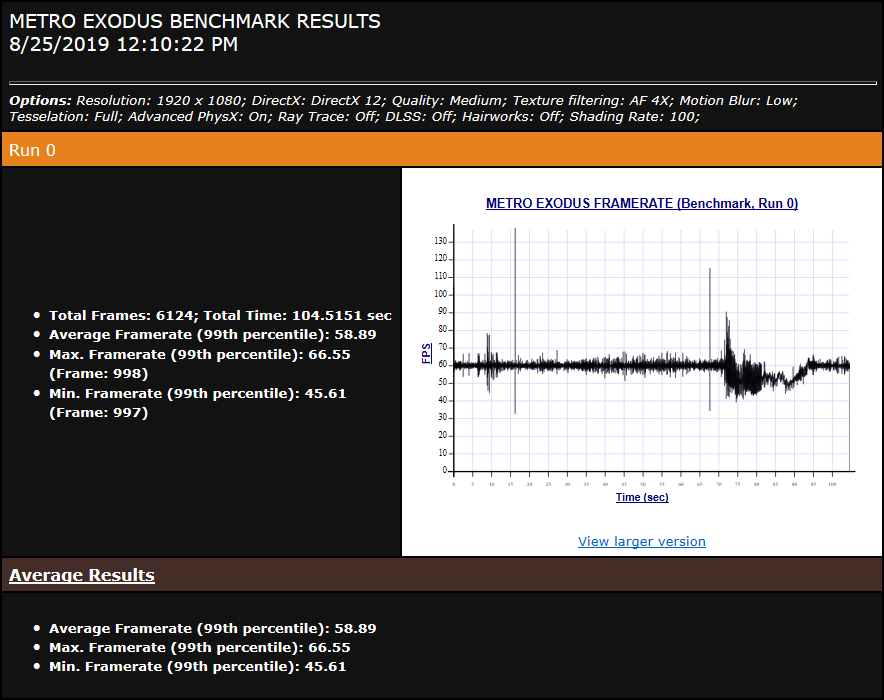
Task: Click the "100" tick label on the FPS axis
Action: [440, 294]
